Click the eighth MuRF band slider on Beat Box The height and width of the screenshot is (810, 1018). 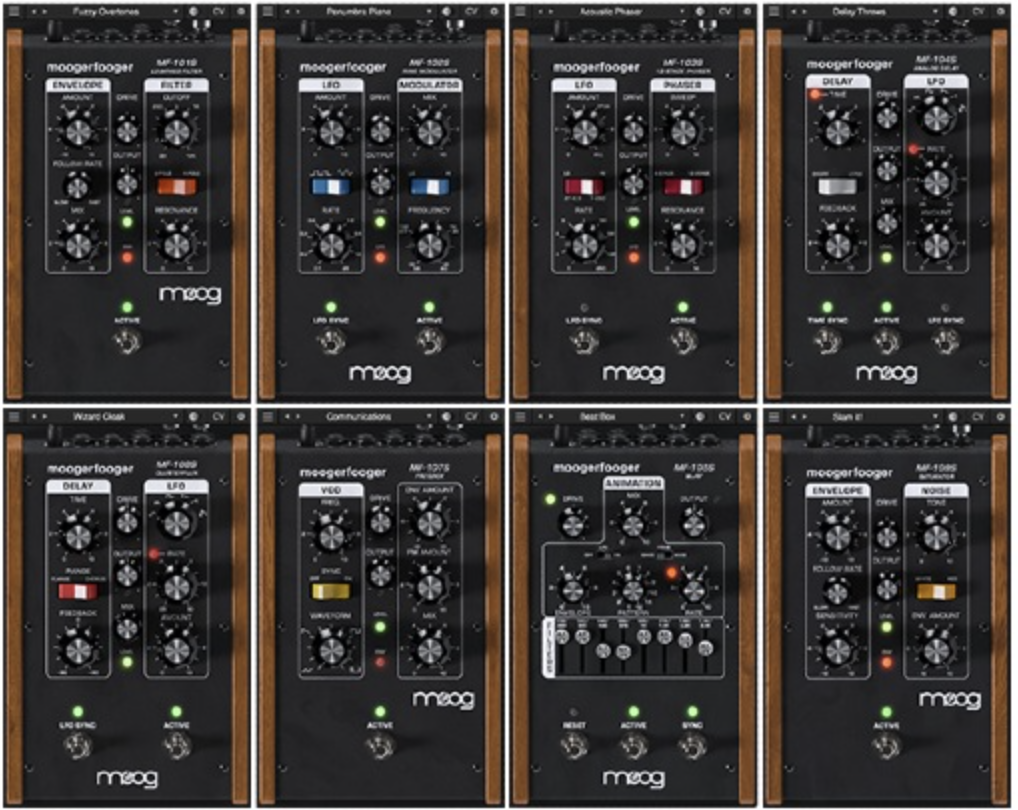(706, 648)
